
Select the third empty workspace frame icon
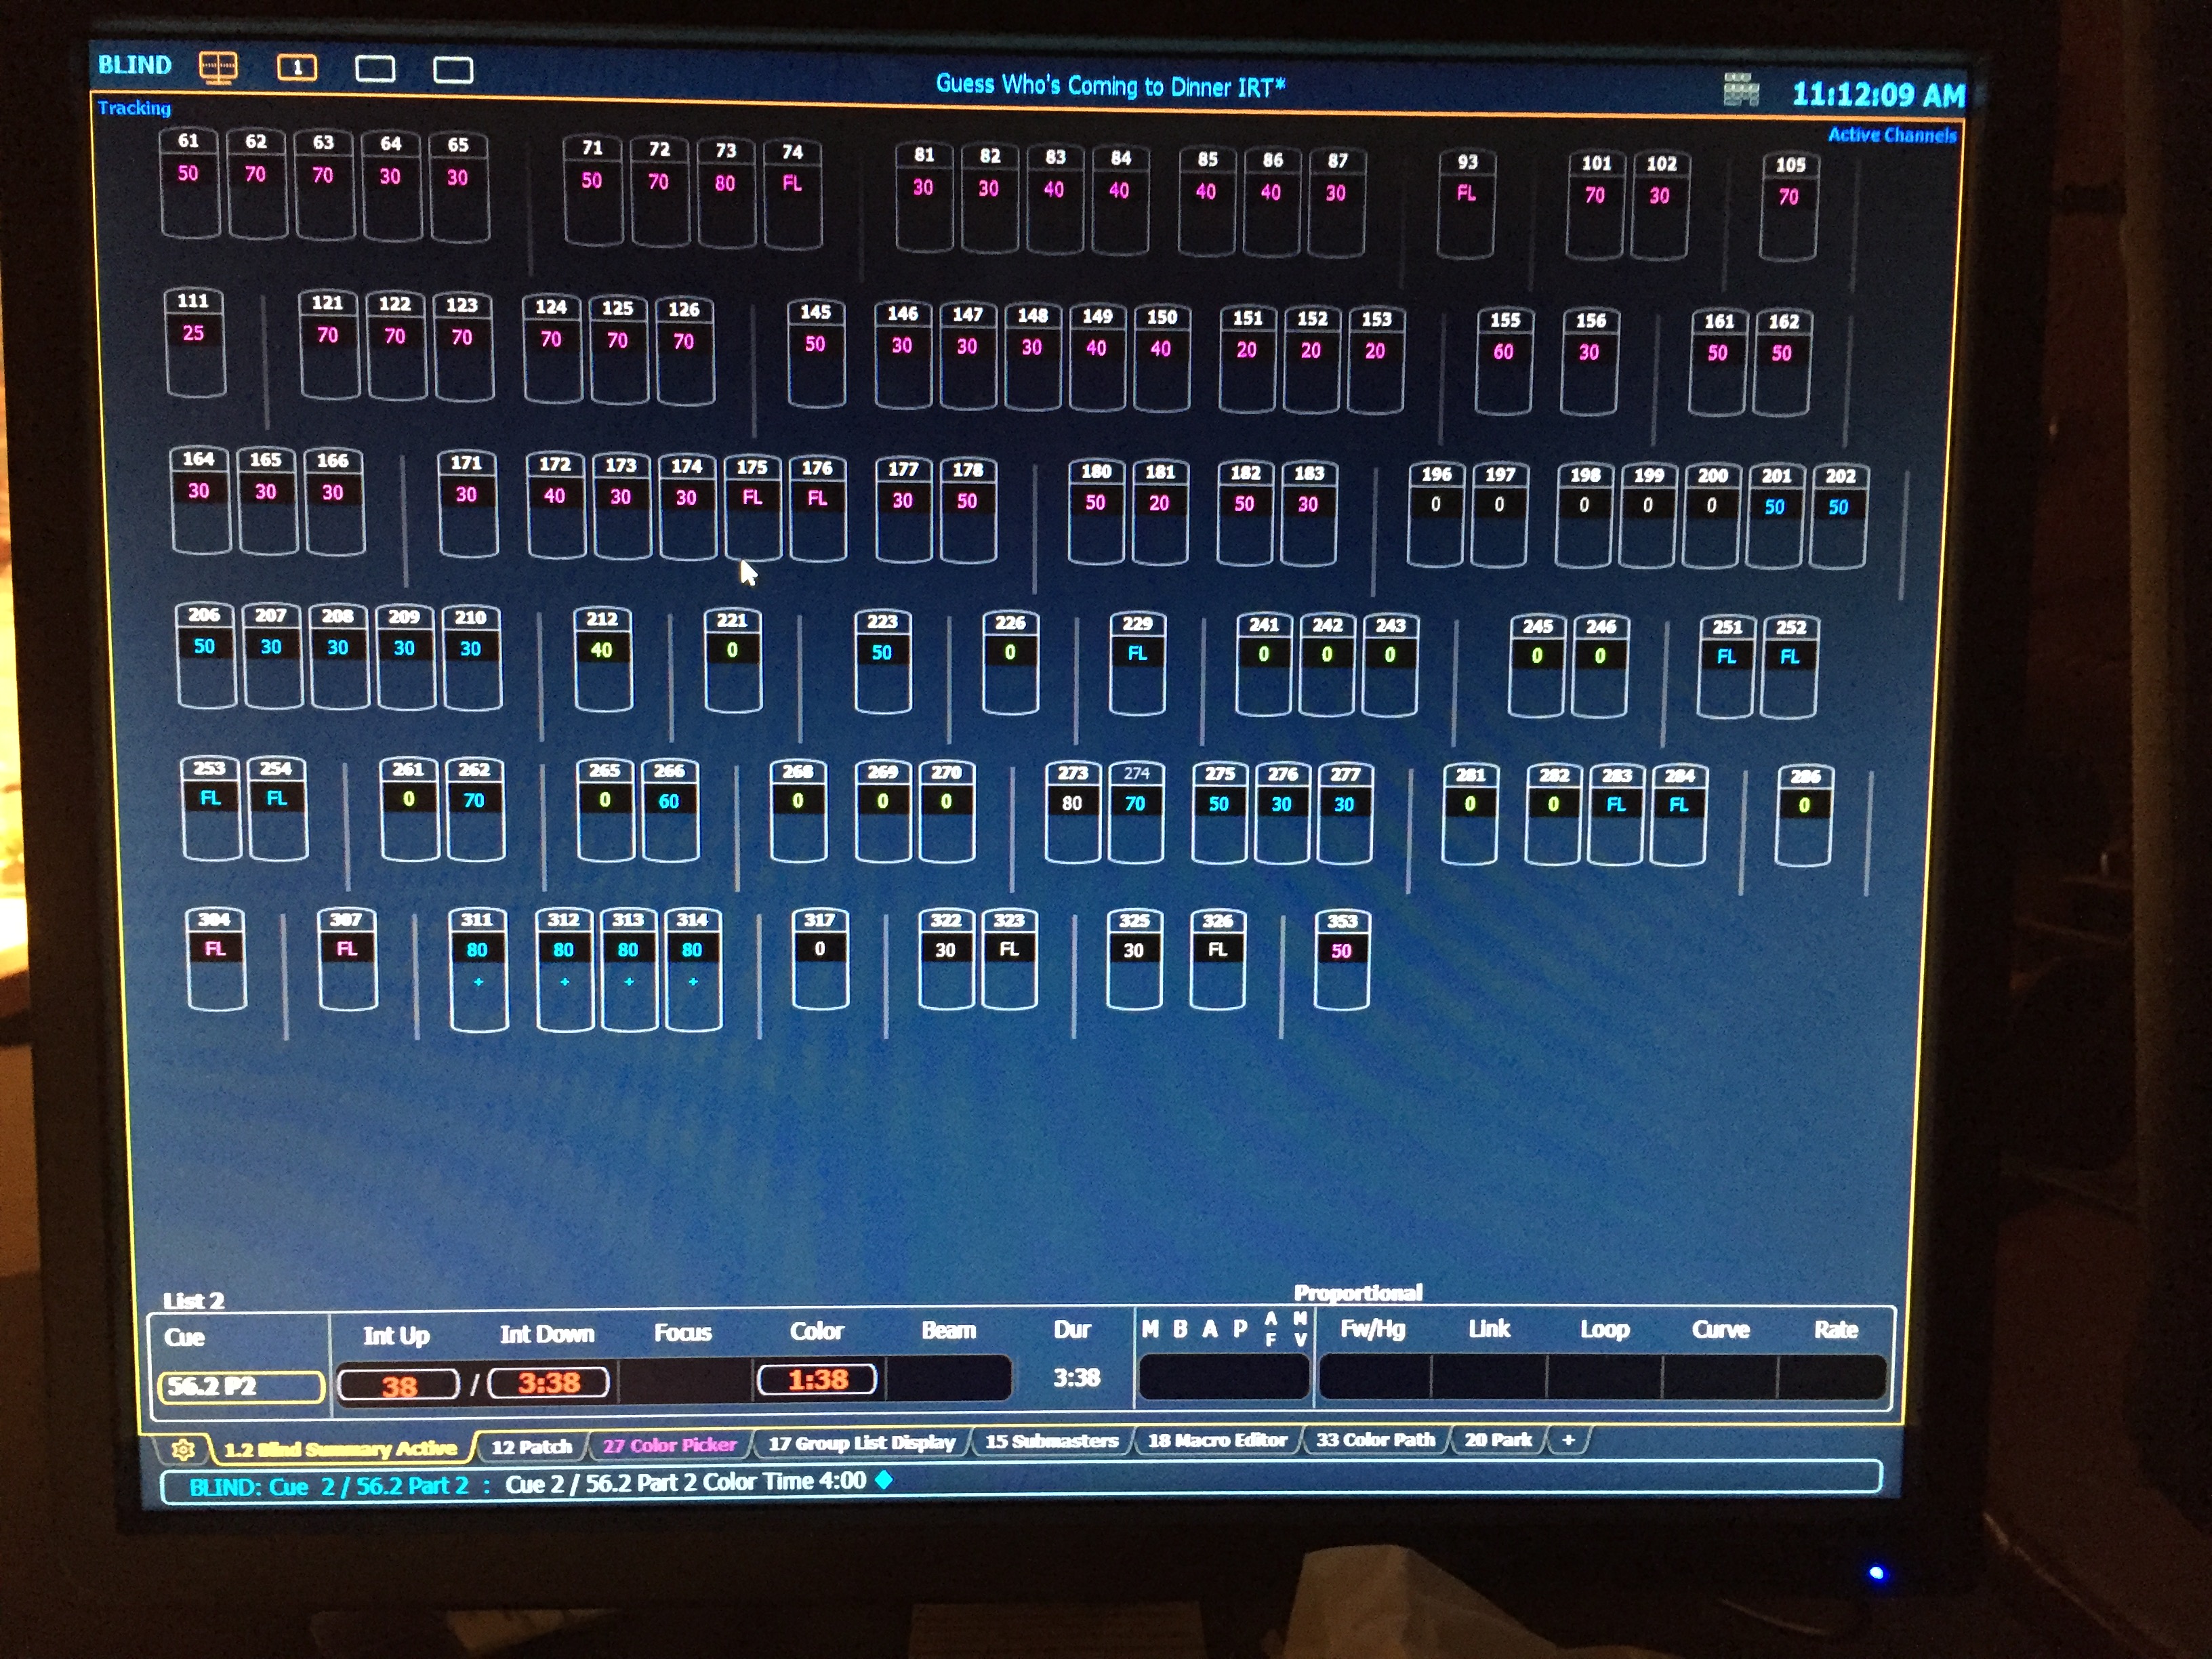coord(453,70)
